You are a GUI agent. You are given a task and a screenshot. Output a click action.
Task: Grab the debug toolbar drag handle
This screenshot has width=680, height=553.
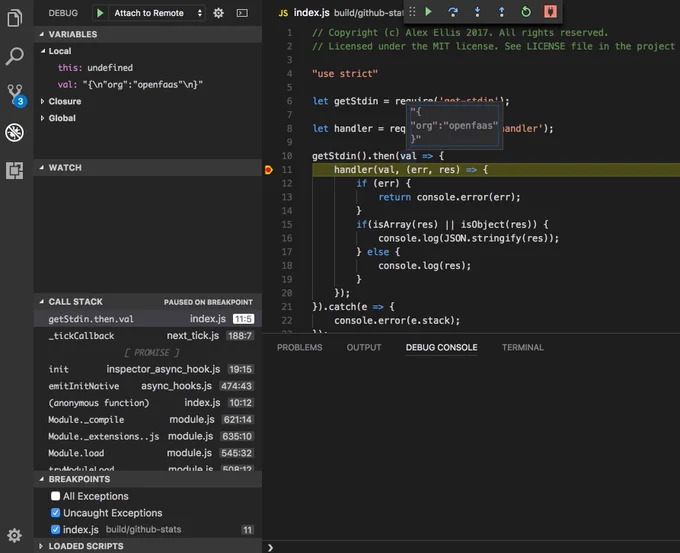[x=412, y=12]
